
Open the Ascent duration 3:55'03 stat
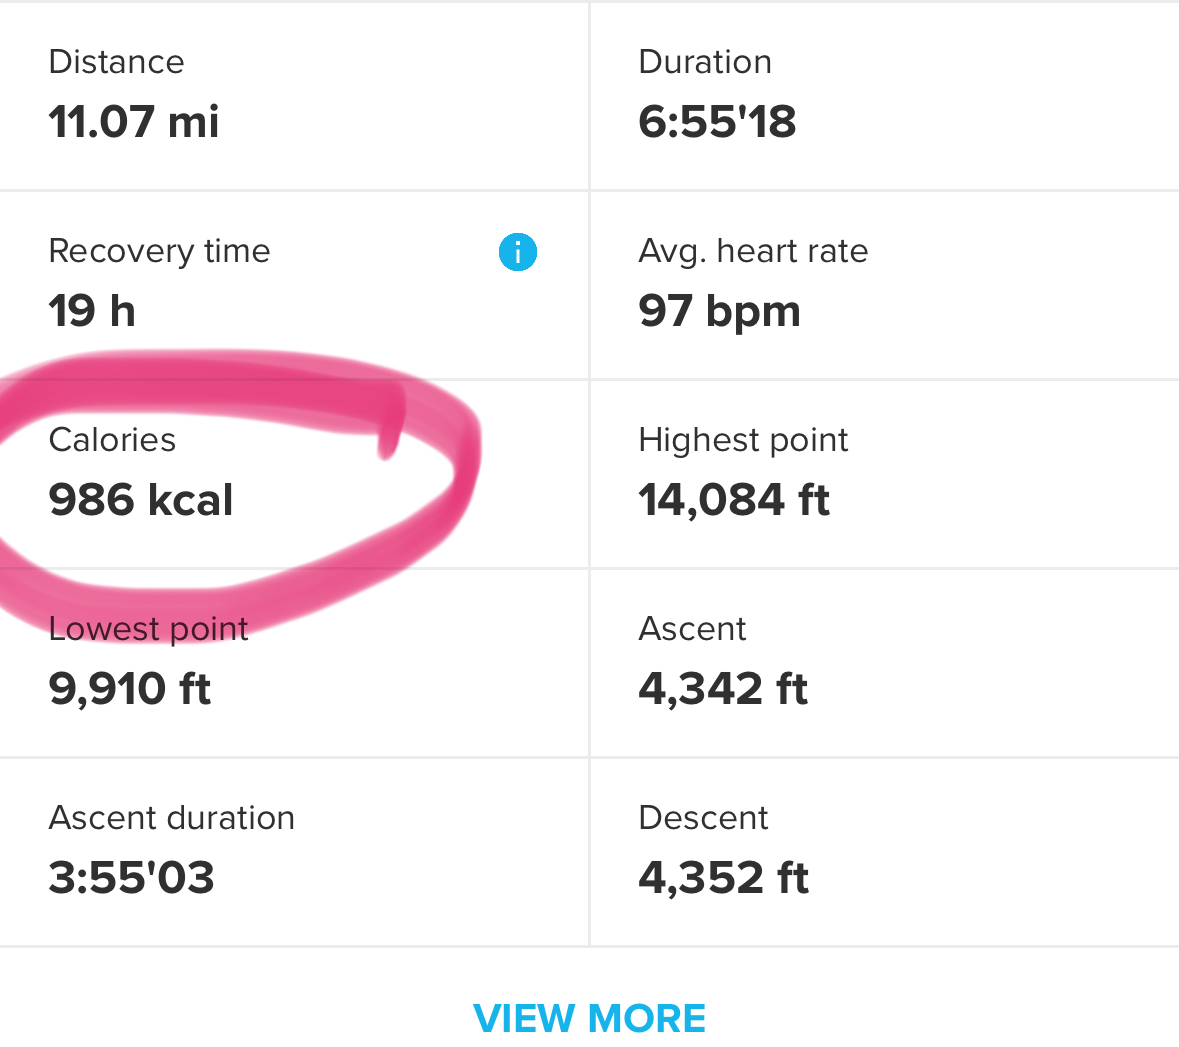coord(294,851)
